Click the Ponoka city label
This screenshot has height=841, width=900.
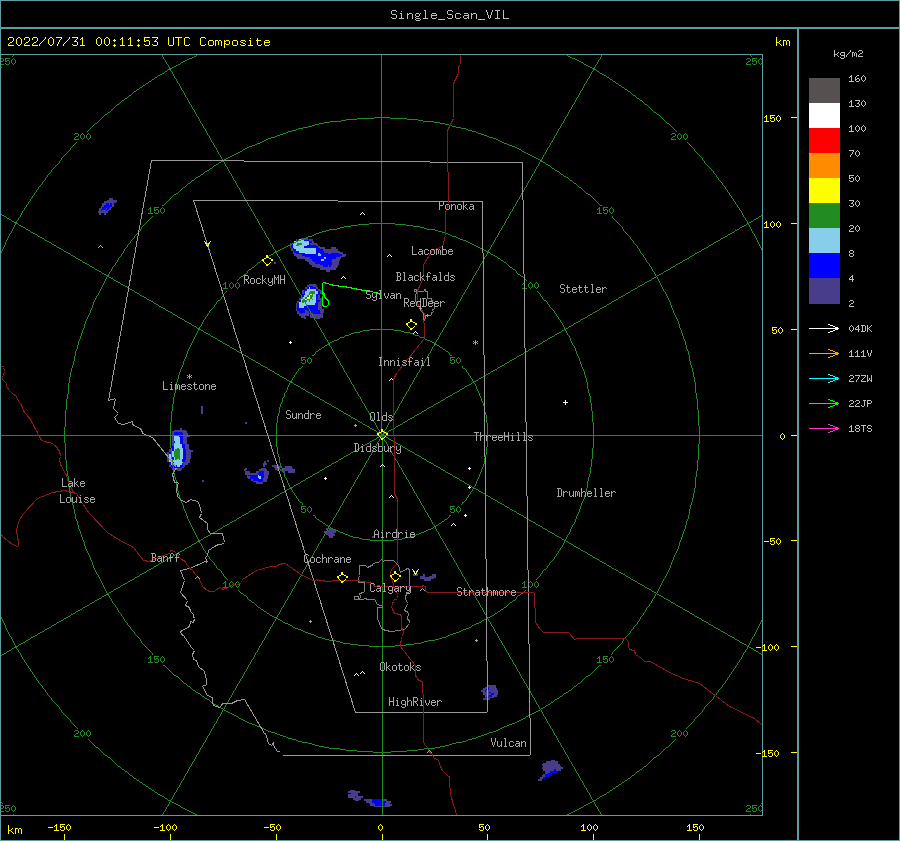456,206
